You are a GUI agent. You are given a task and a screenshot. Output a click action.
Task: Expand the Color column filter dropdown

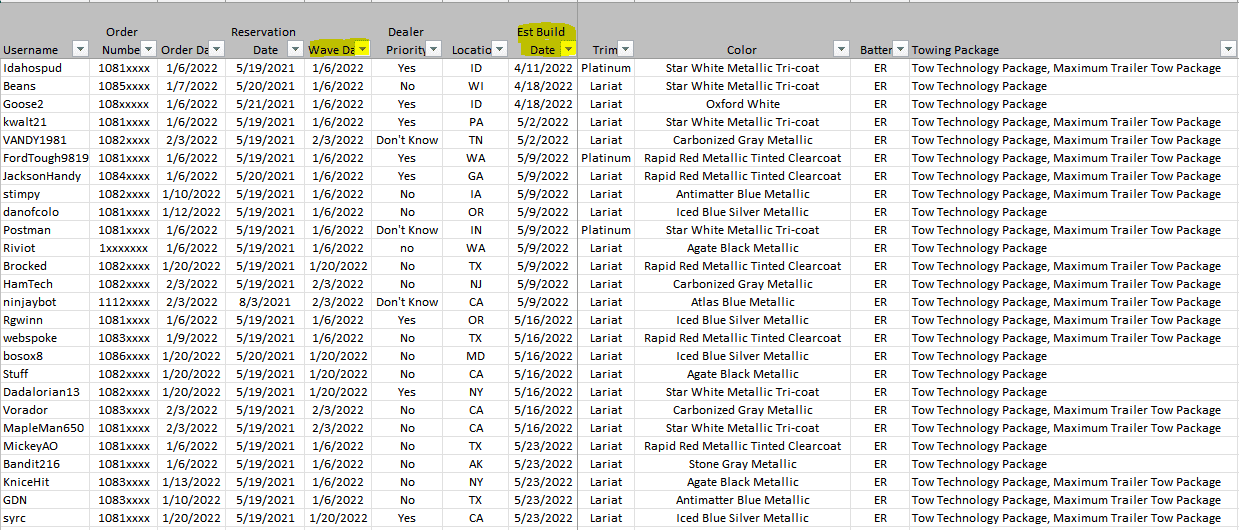842,50
